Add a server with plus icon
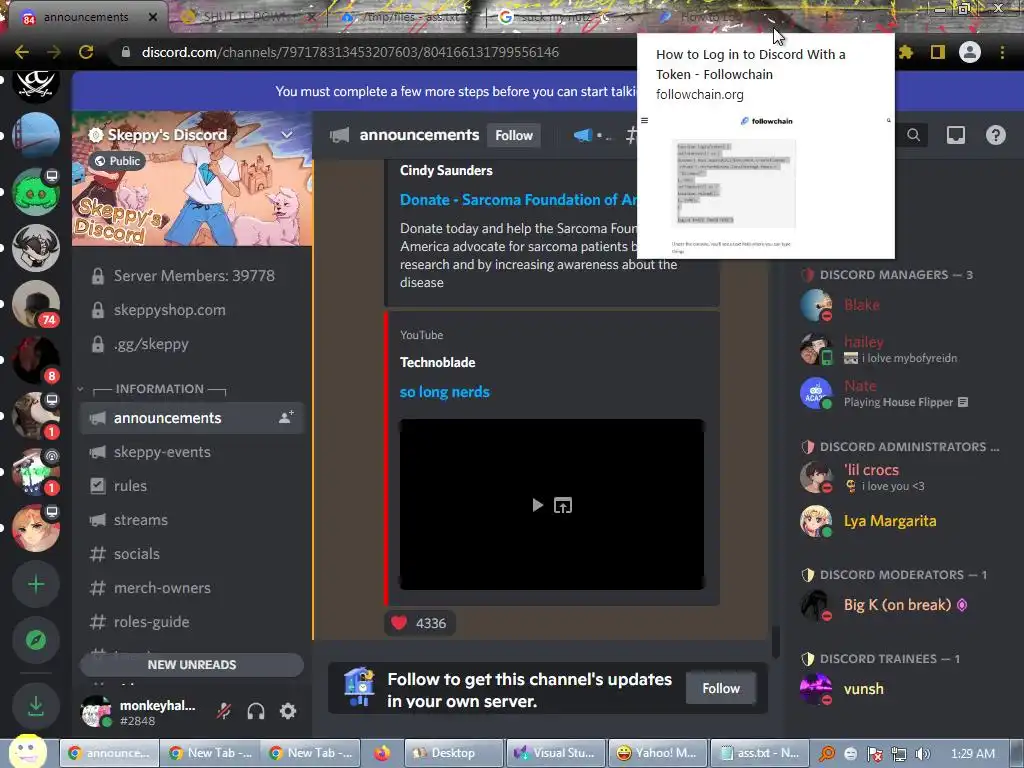This screenshot has width=1024, height=768. [x=36, y=584]
